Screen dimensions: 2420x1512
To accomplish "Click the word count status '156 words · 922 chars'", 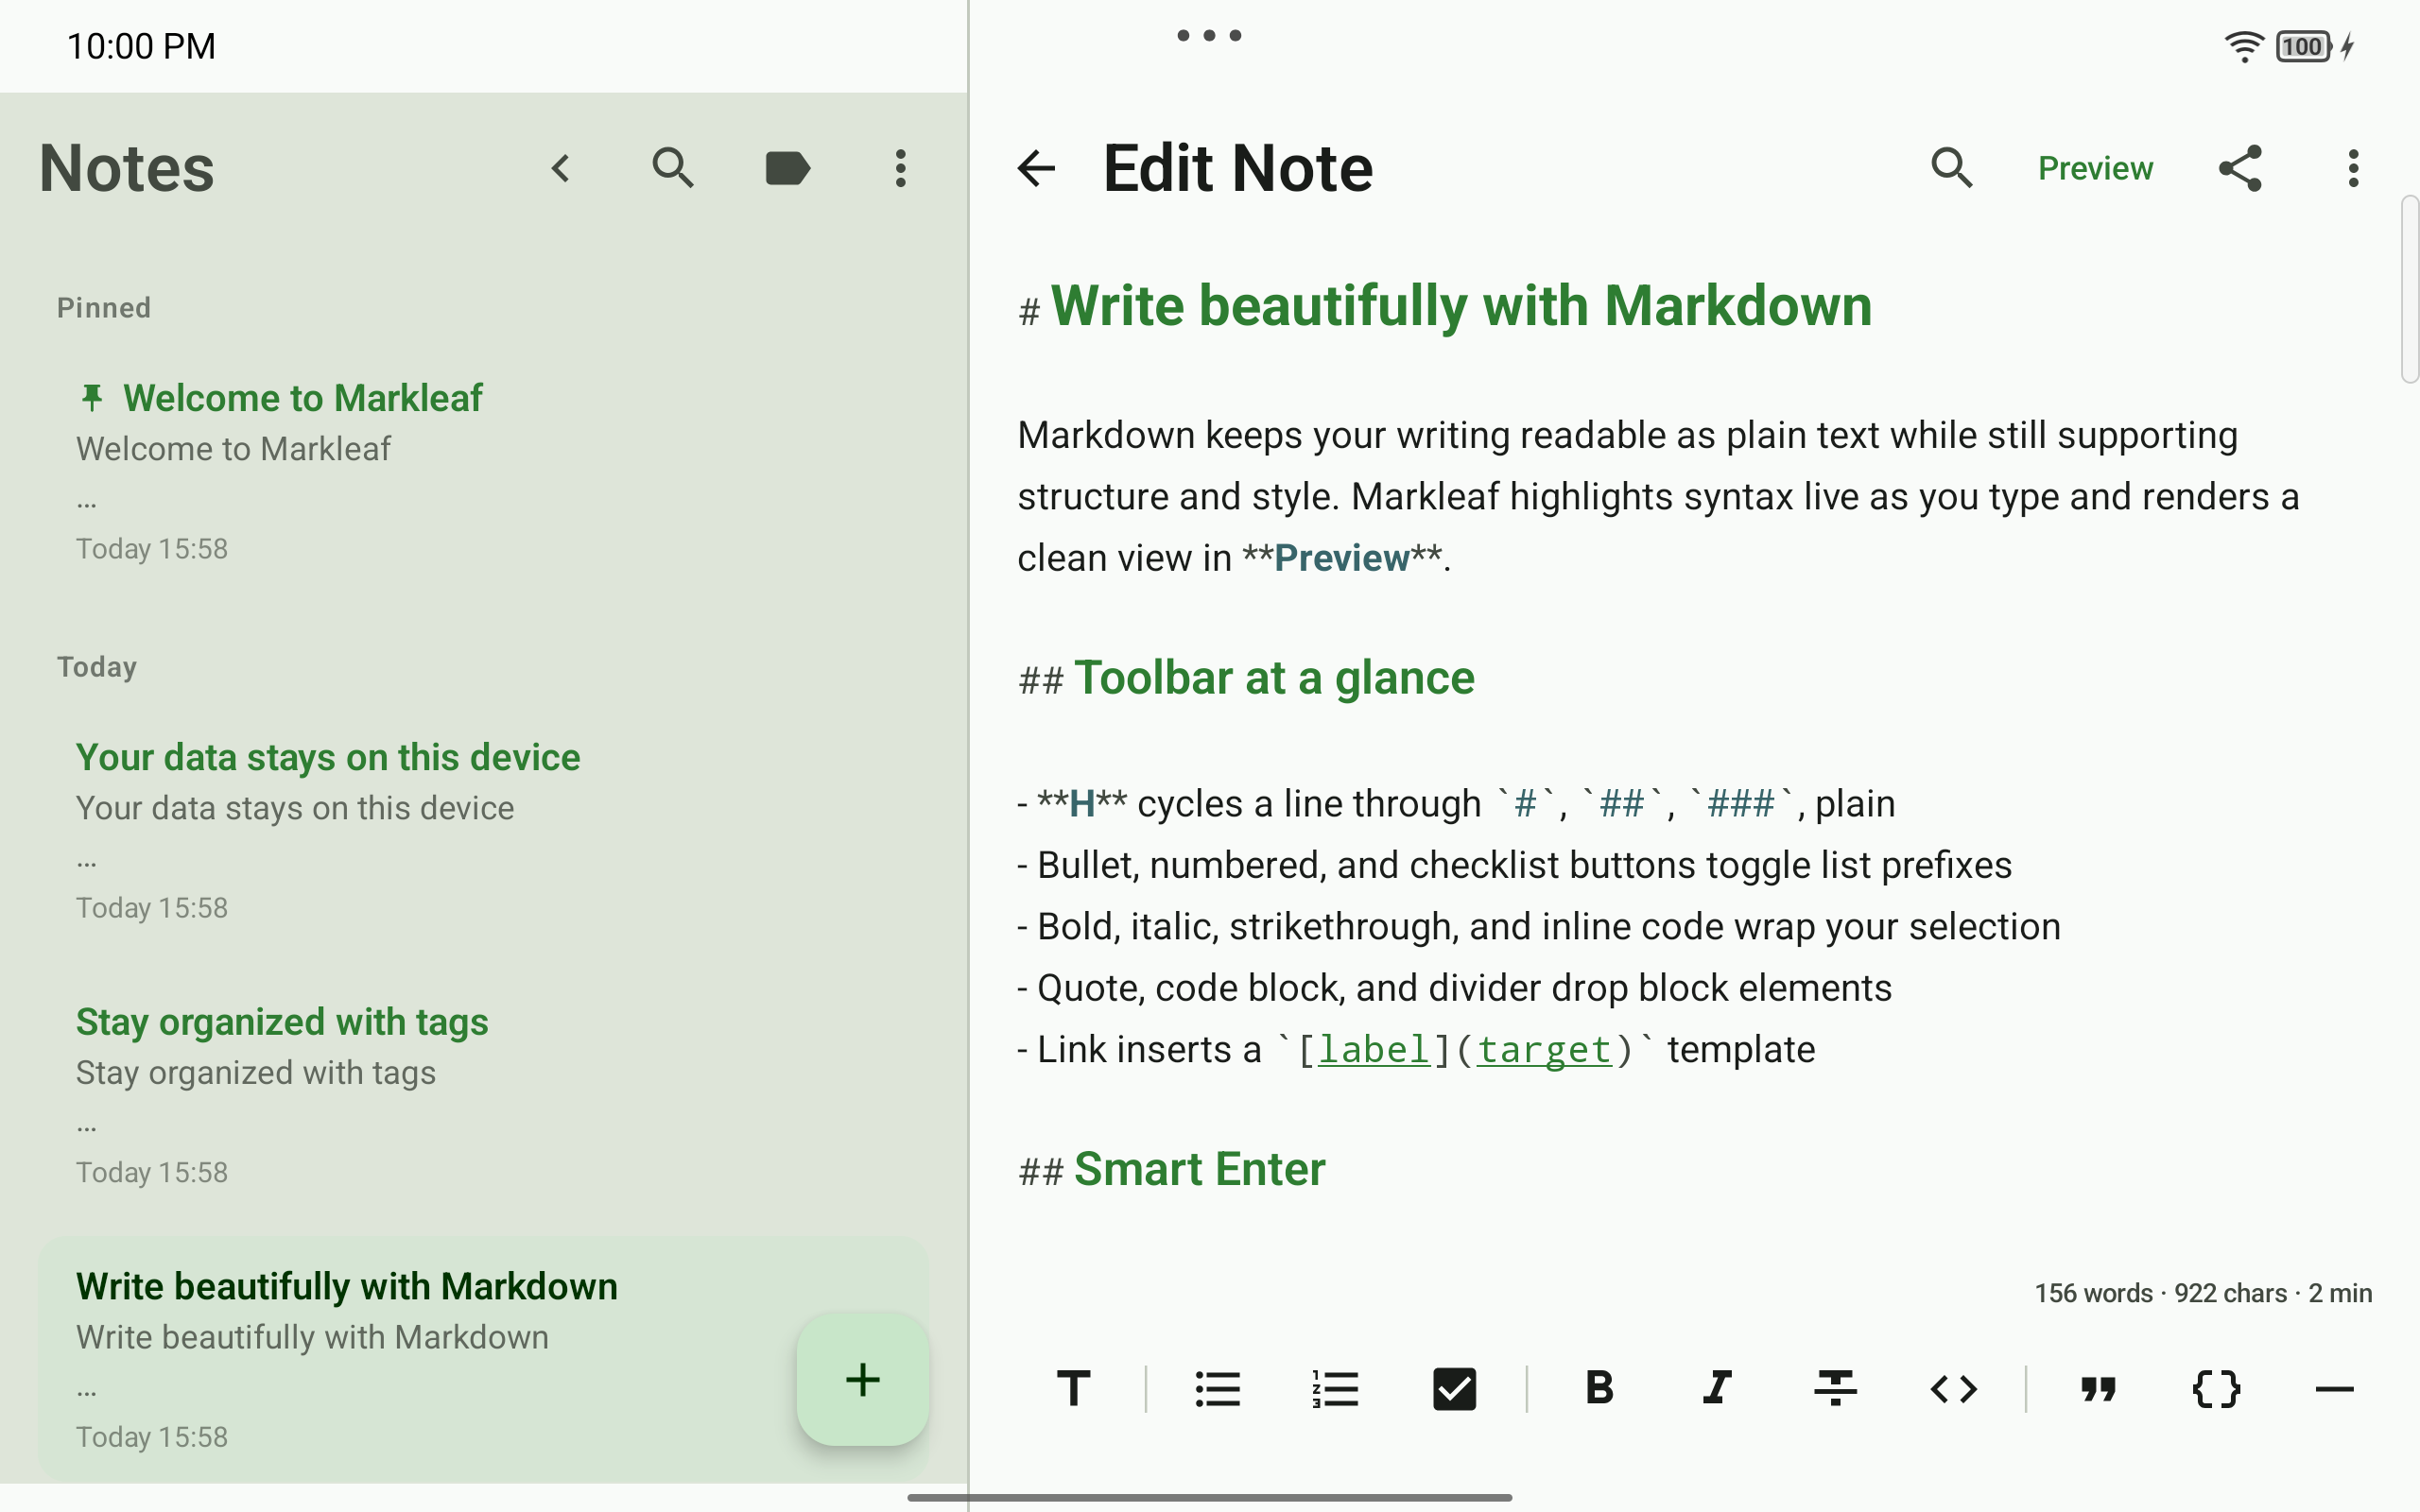I will 2161,1293.
